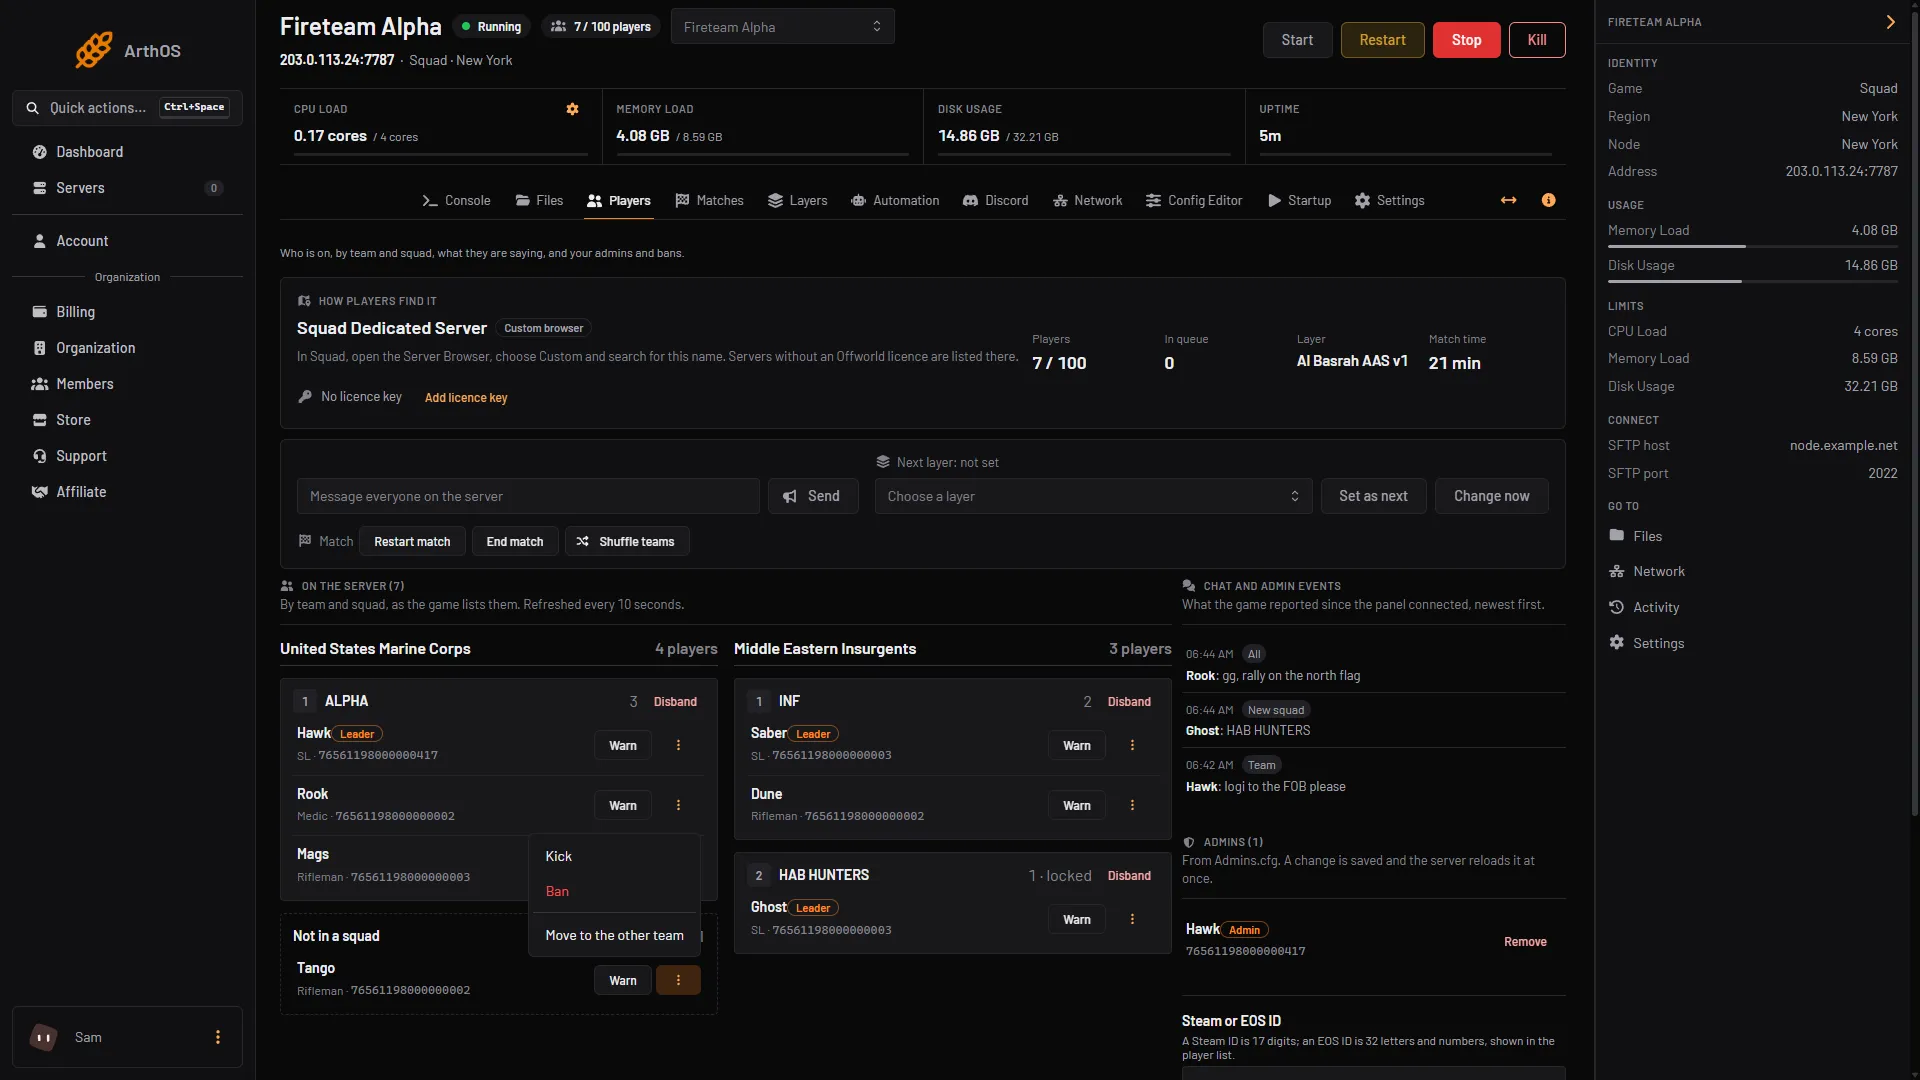
Task: Open Dashboard in the sidebar
Action: coord(127,152)
